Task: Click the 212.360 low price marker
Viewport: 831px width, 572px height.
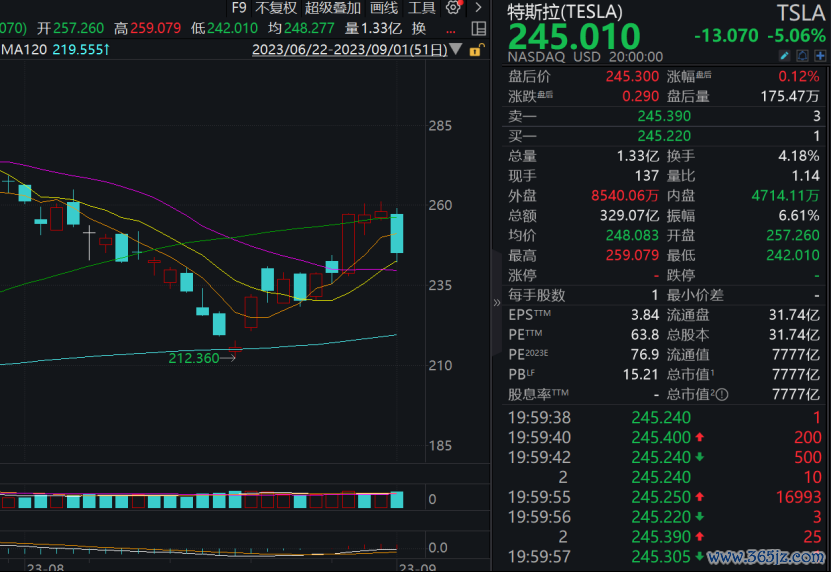Action: click(x=194, y=358)
